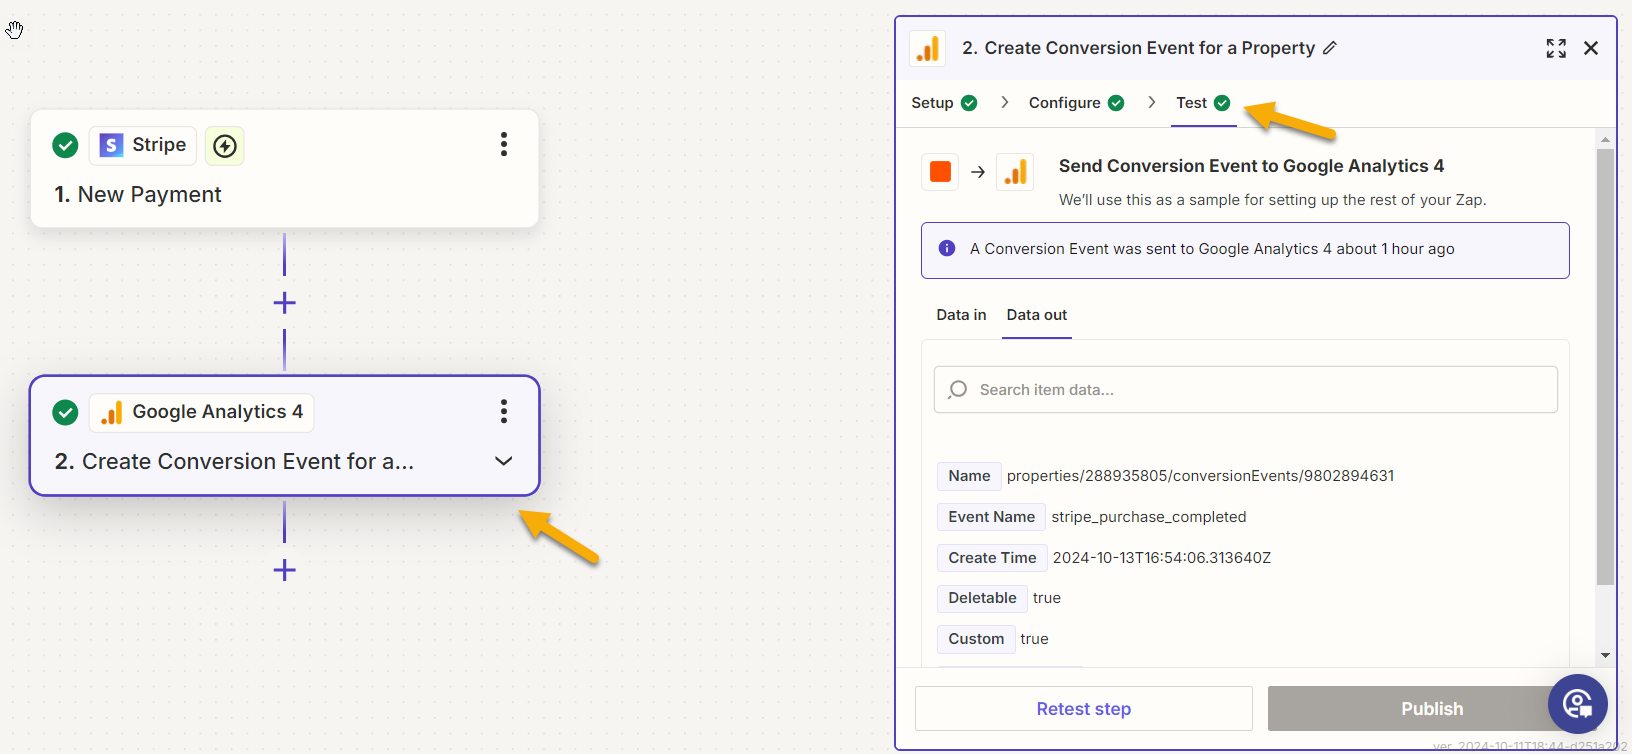Image resolution: width=1632 pixels, height=754 pixels.
Task: Open the Setup tab
Action: [x=944, y=103]
